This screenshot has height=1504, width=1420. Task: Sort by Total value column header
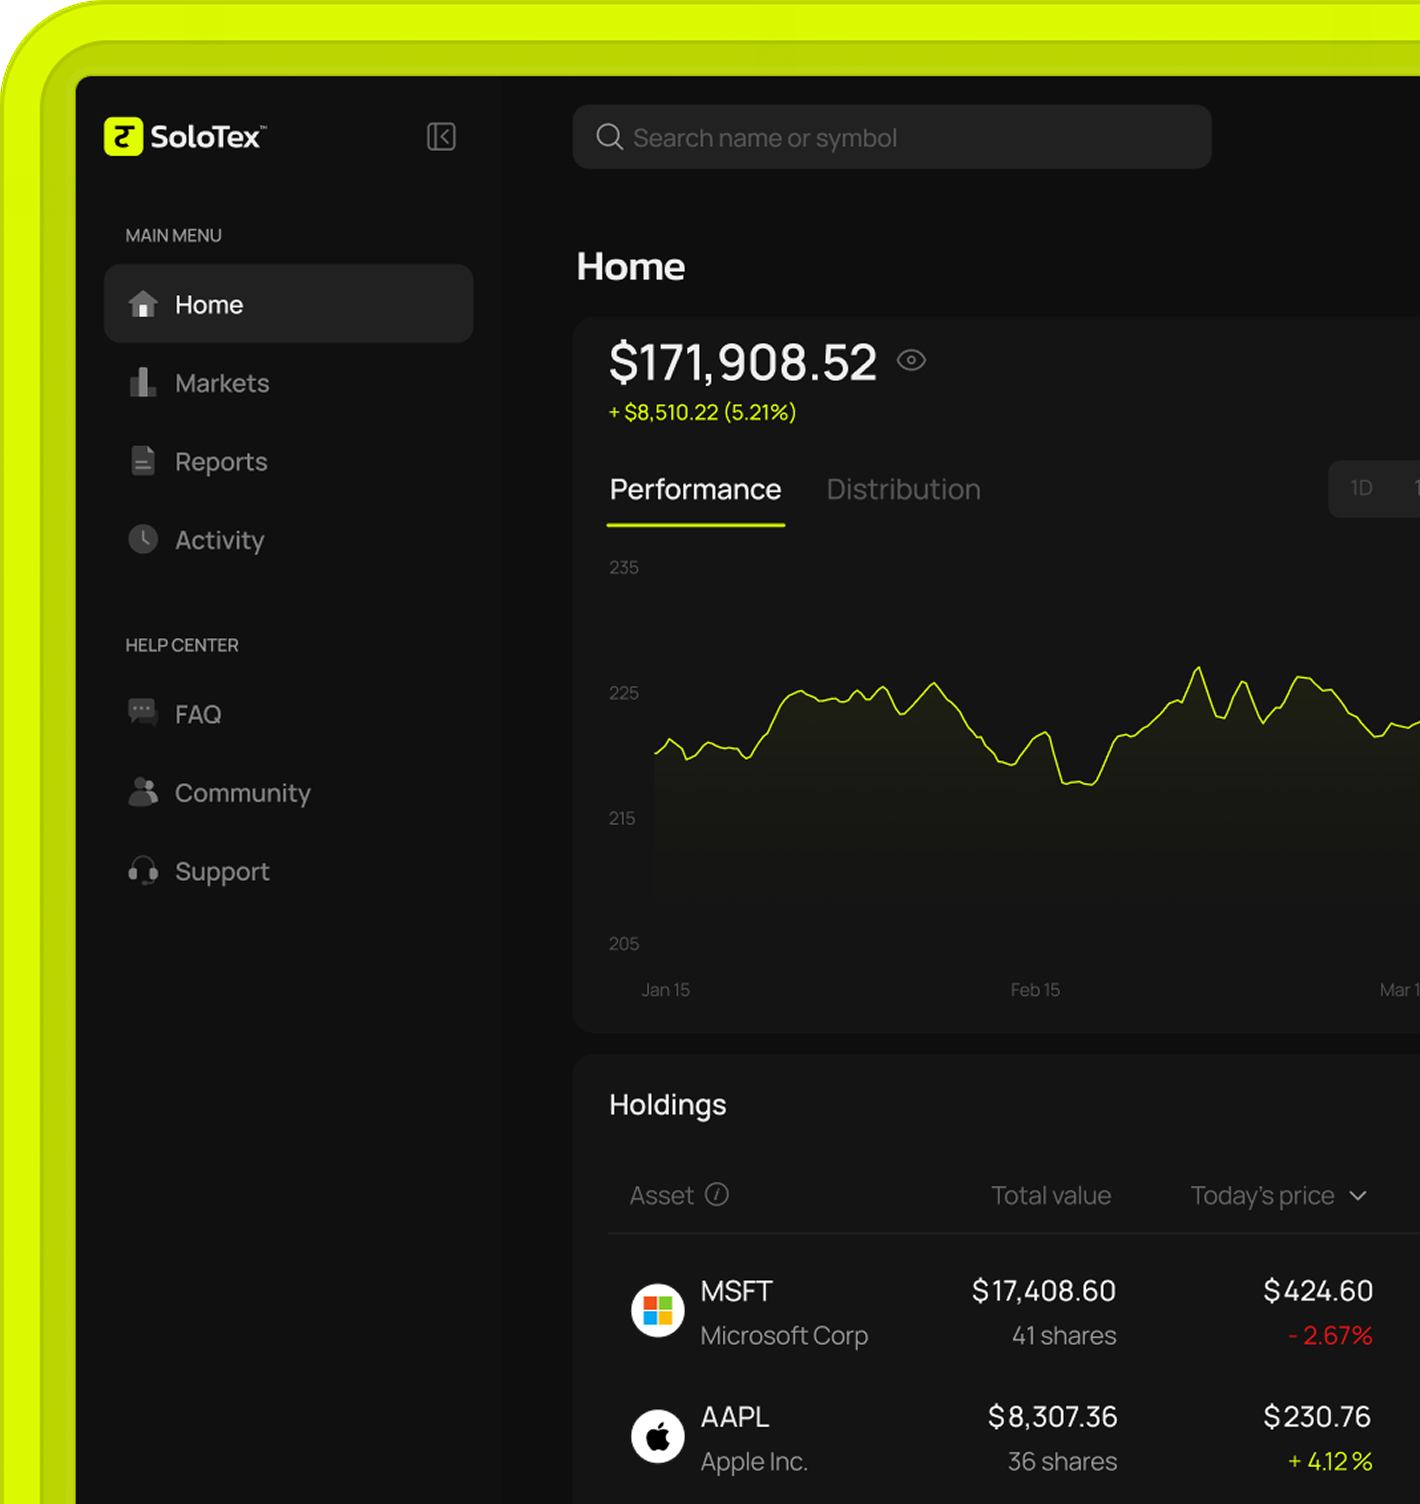1050,1196
